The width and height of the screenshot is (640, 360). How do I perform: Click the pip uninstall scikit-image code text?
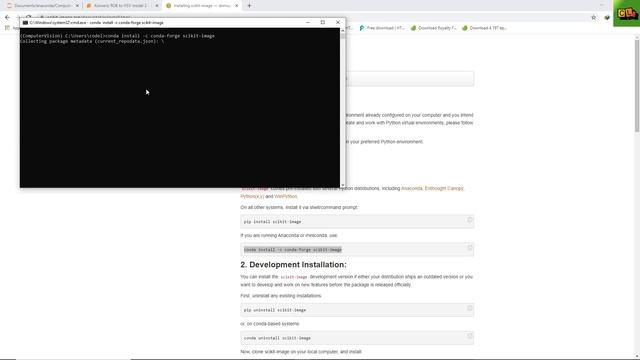click(275, 310)
